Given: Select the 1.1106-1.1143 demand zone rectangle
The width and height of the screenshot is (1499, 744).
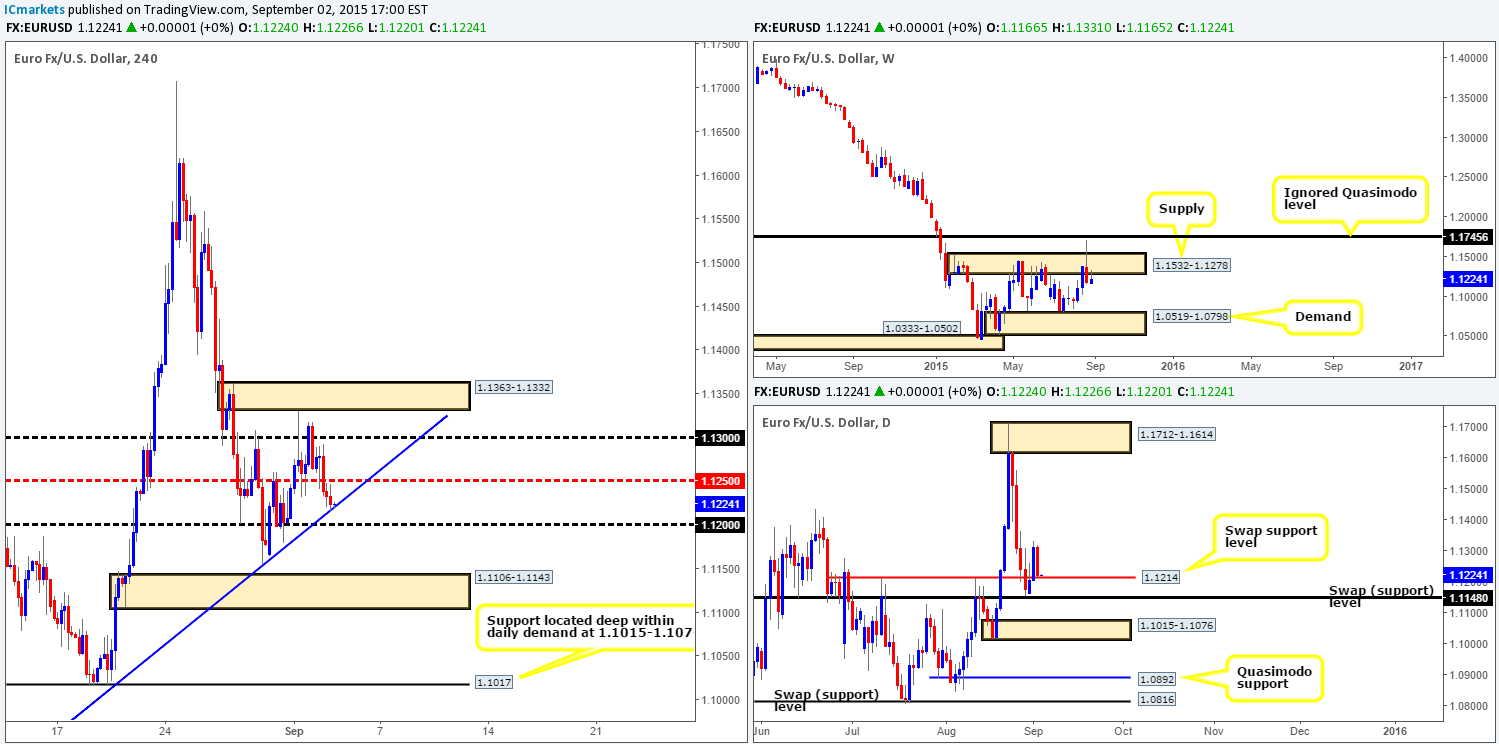Looking at the screenshot, I should point(289,591).
